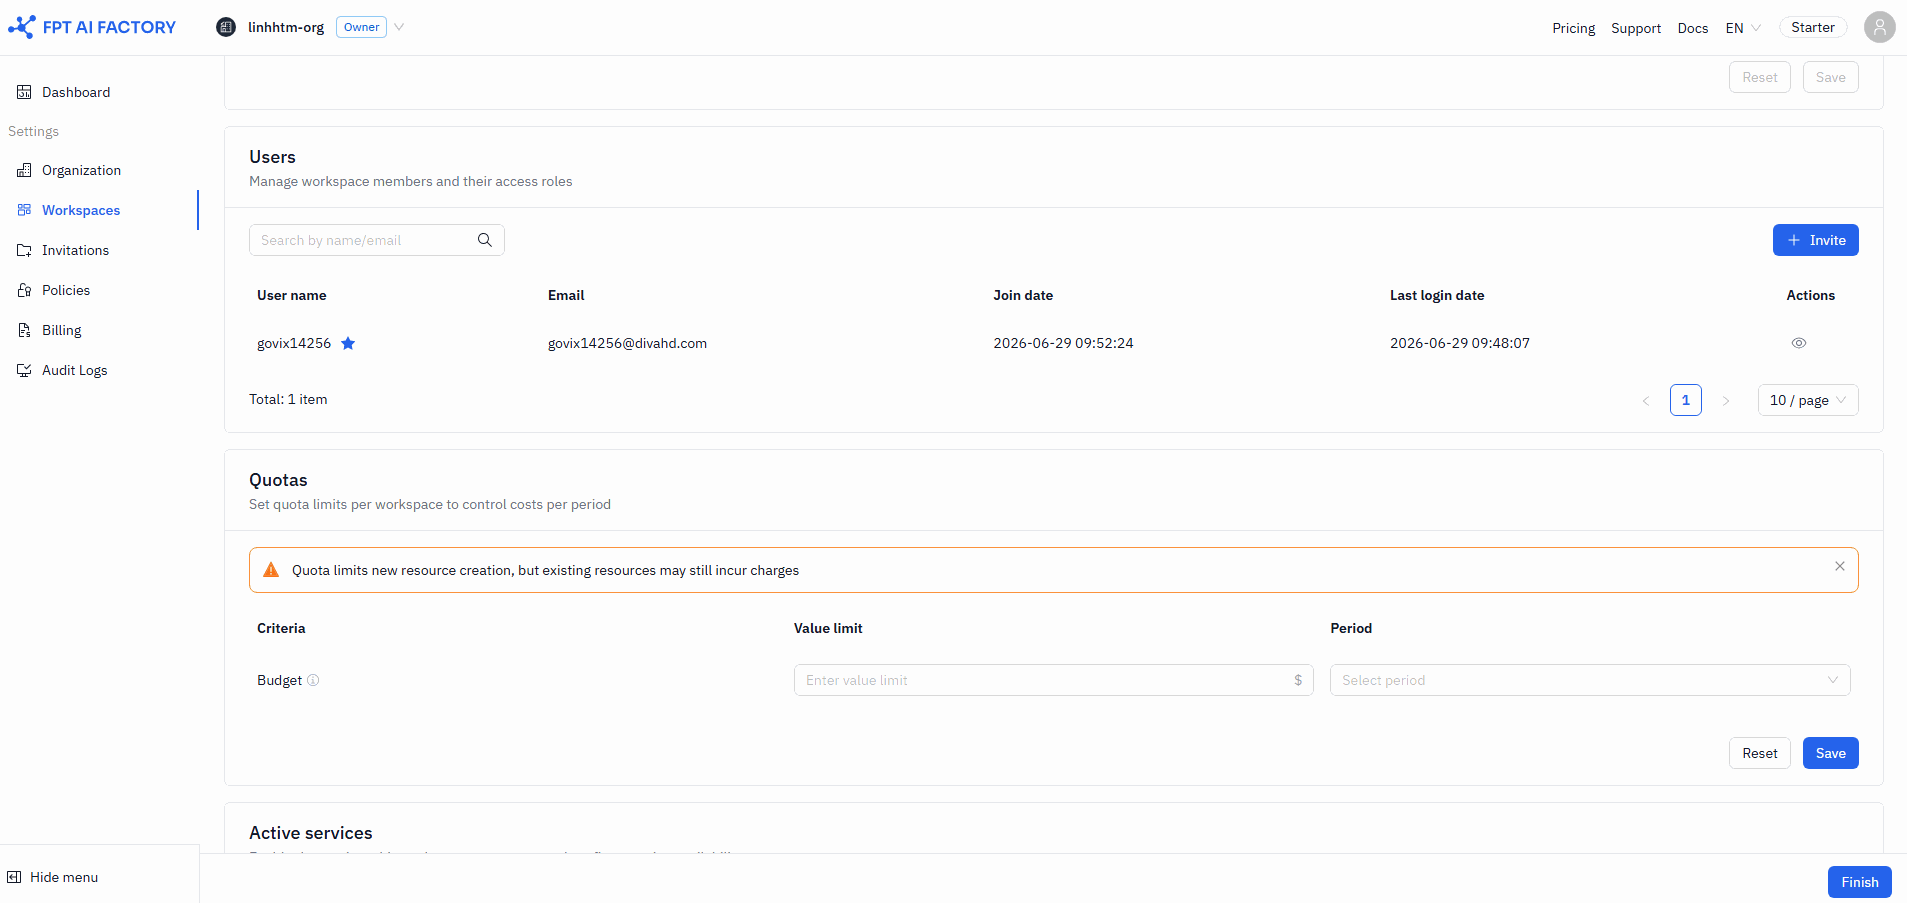Click join date 2026-06-29 09:52:24
Screen dimensions: 1907x903
1063,343
